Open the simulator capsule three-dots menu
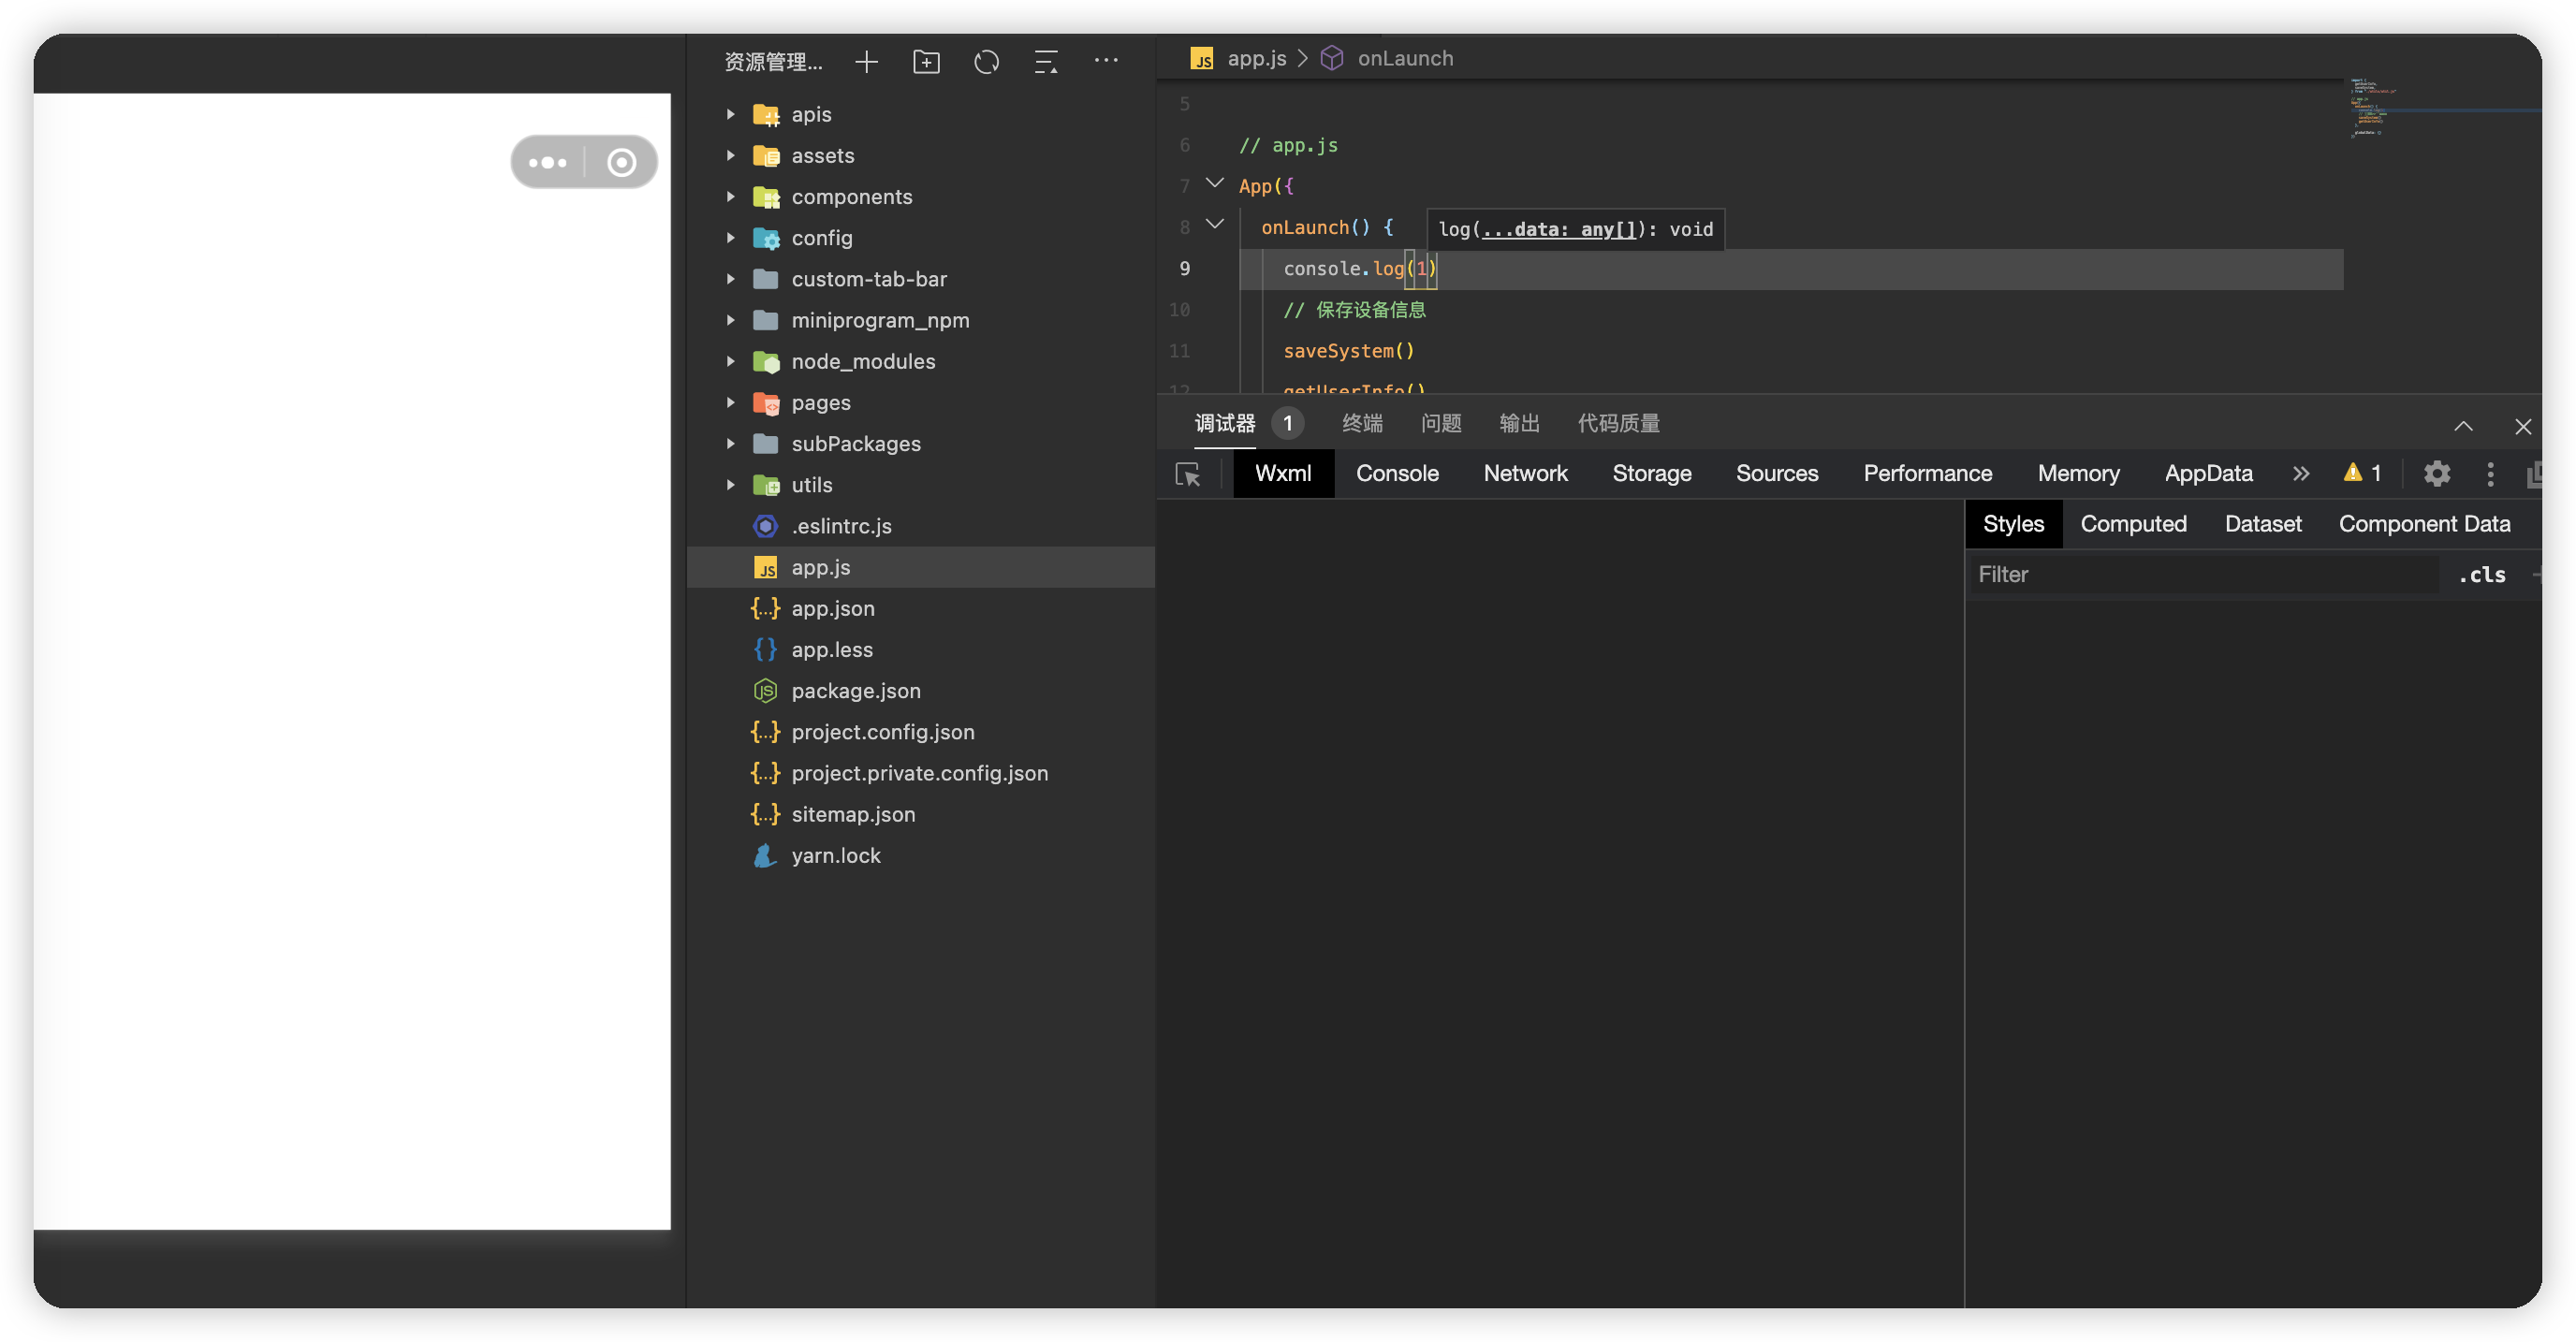 (548, 162)
